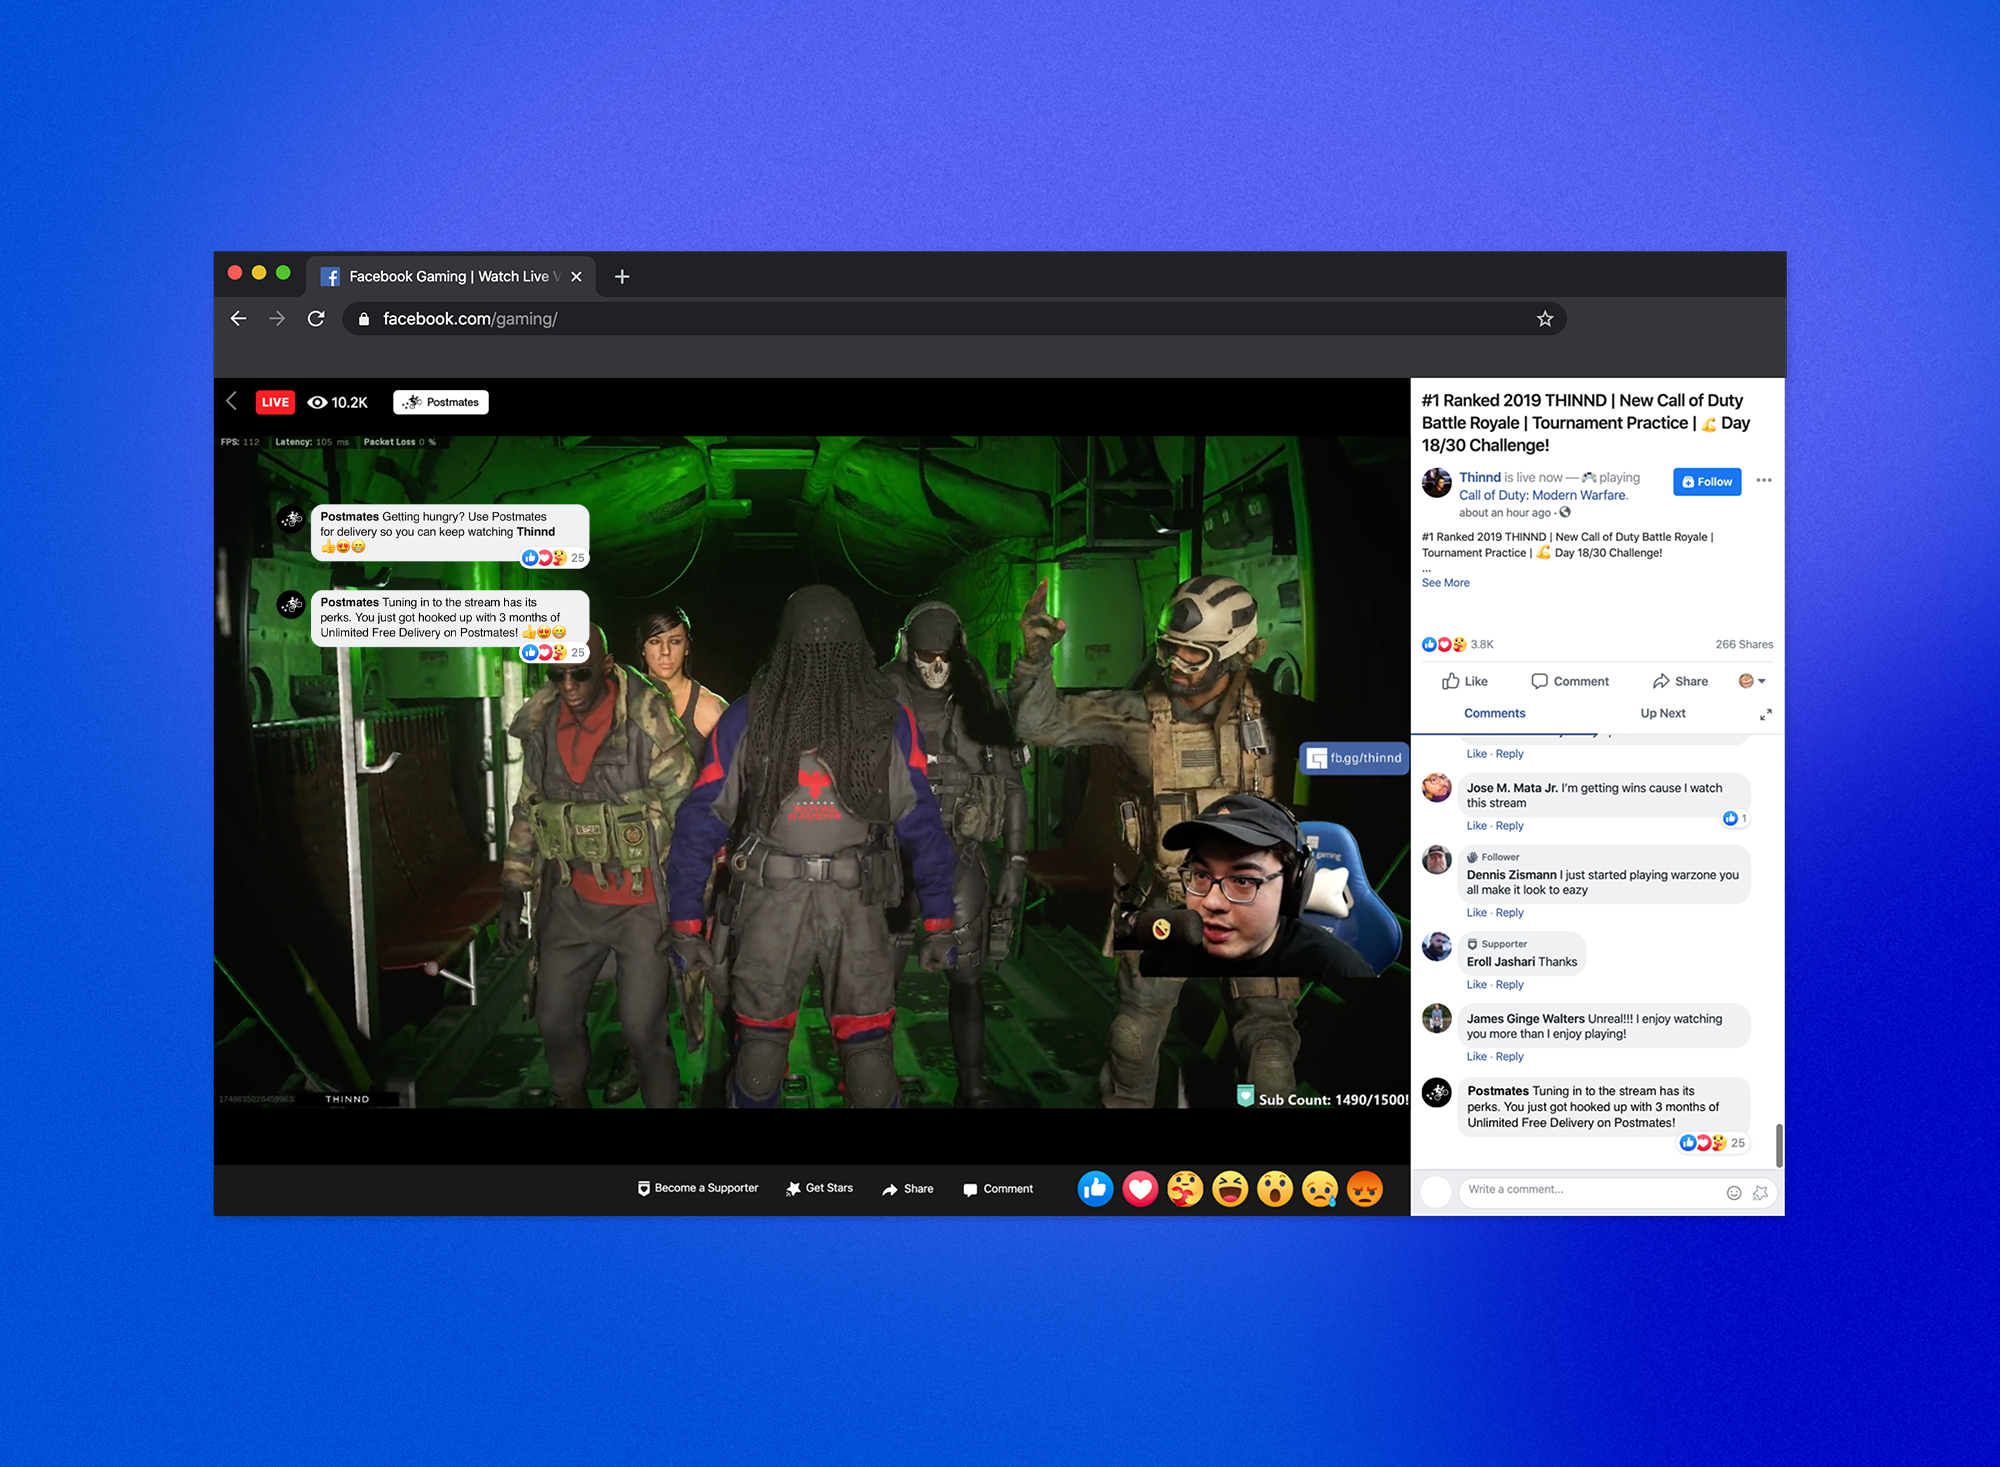Reply to Eroll Jashari's comment
Screen dimensions: 2000x1467
pos(1509,984)
